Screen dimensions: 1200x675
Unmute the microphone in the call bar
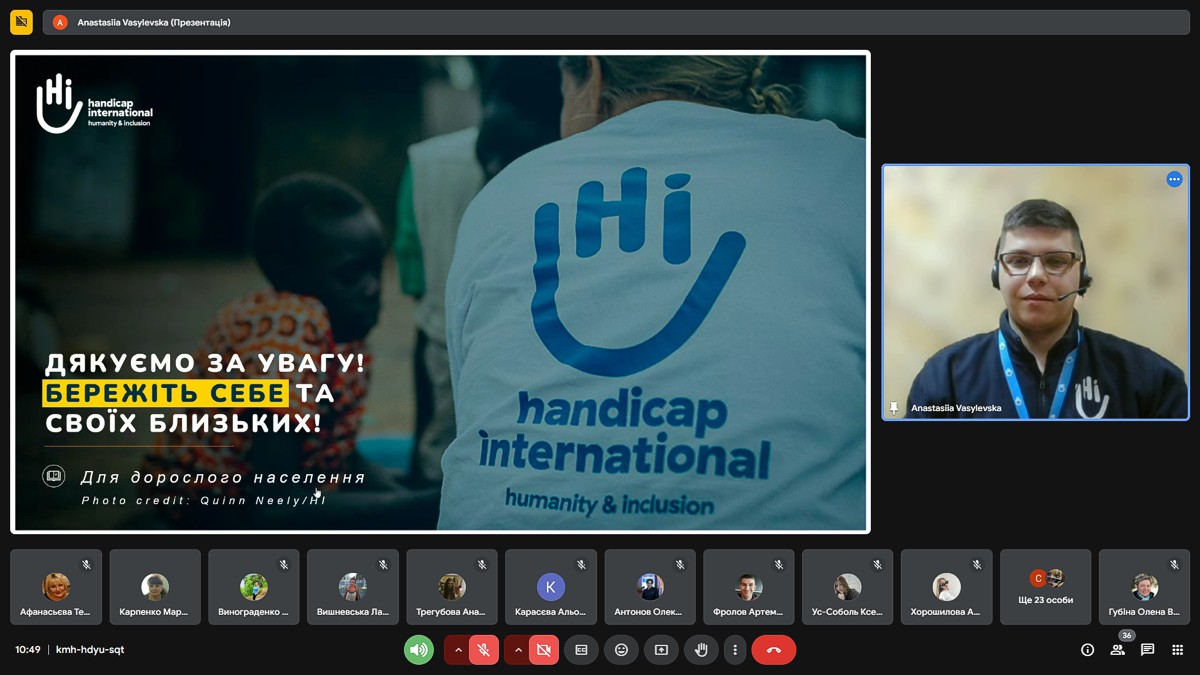click(484, 650)
